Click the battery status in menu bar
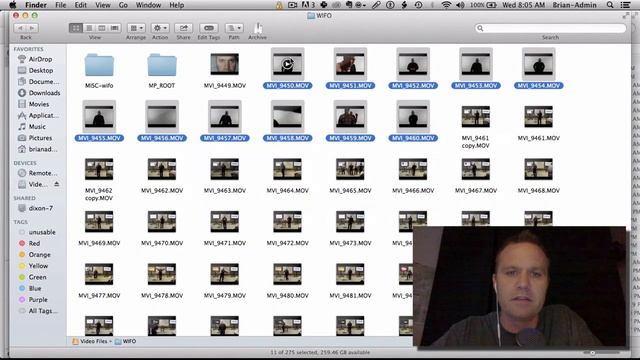Viewport: 640px width, 360px height. tap(483, 5)
